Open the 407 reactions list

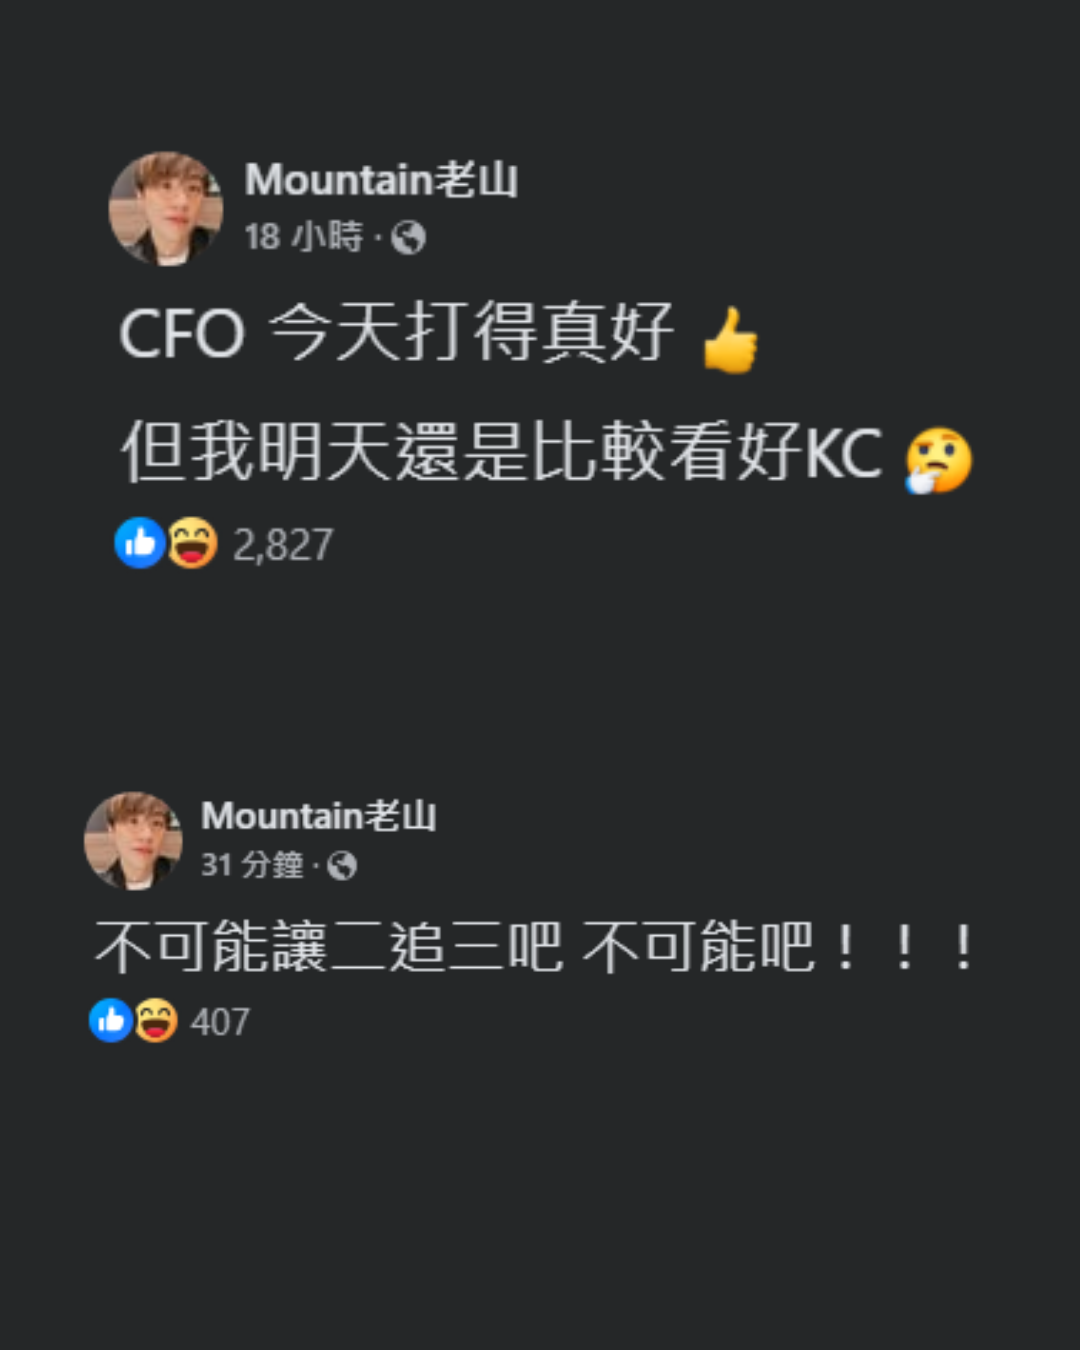tap(220, 1021)
